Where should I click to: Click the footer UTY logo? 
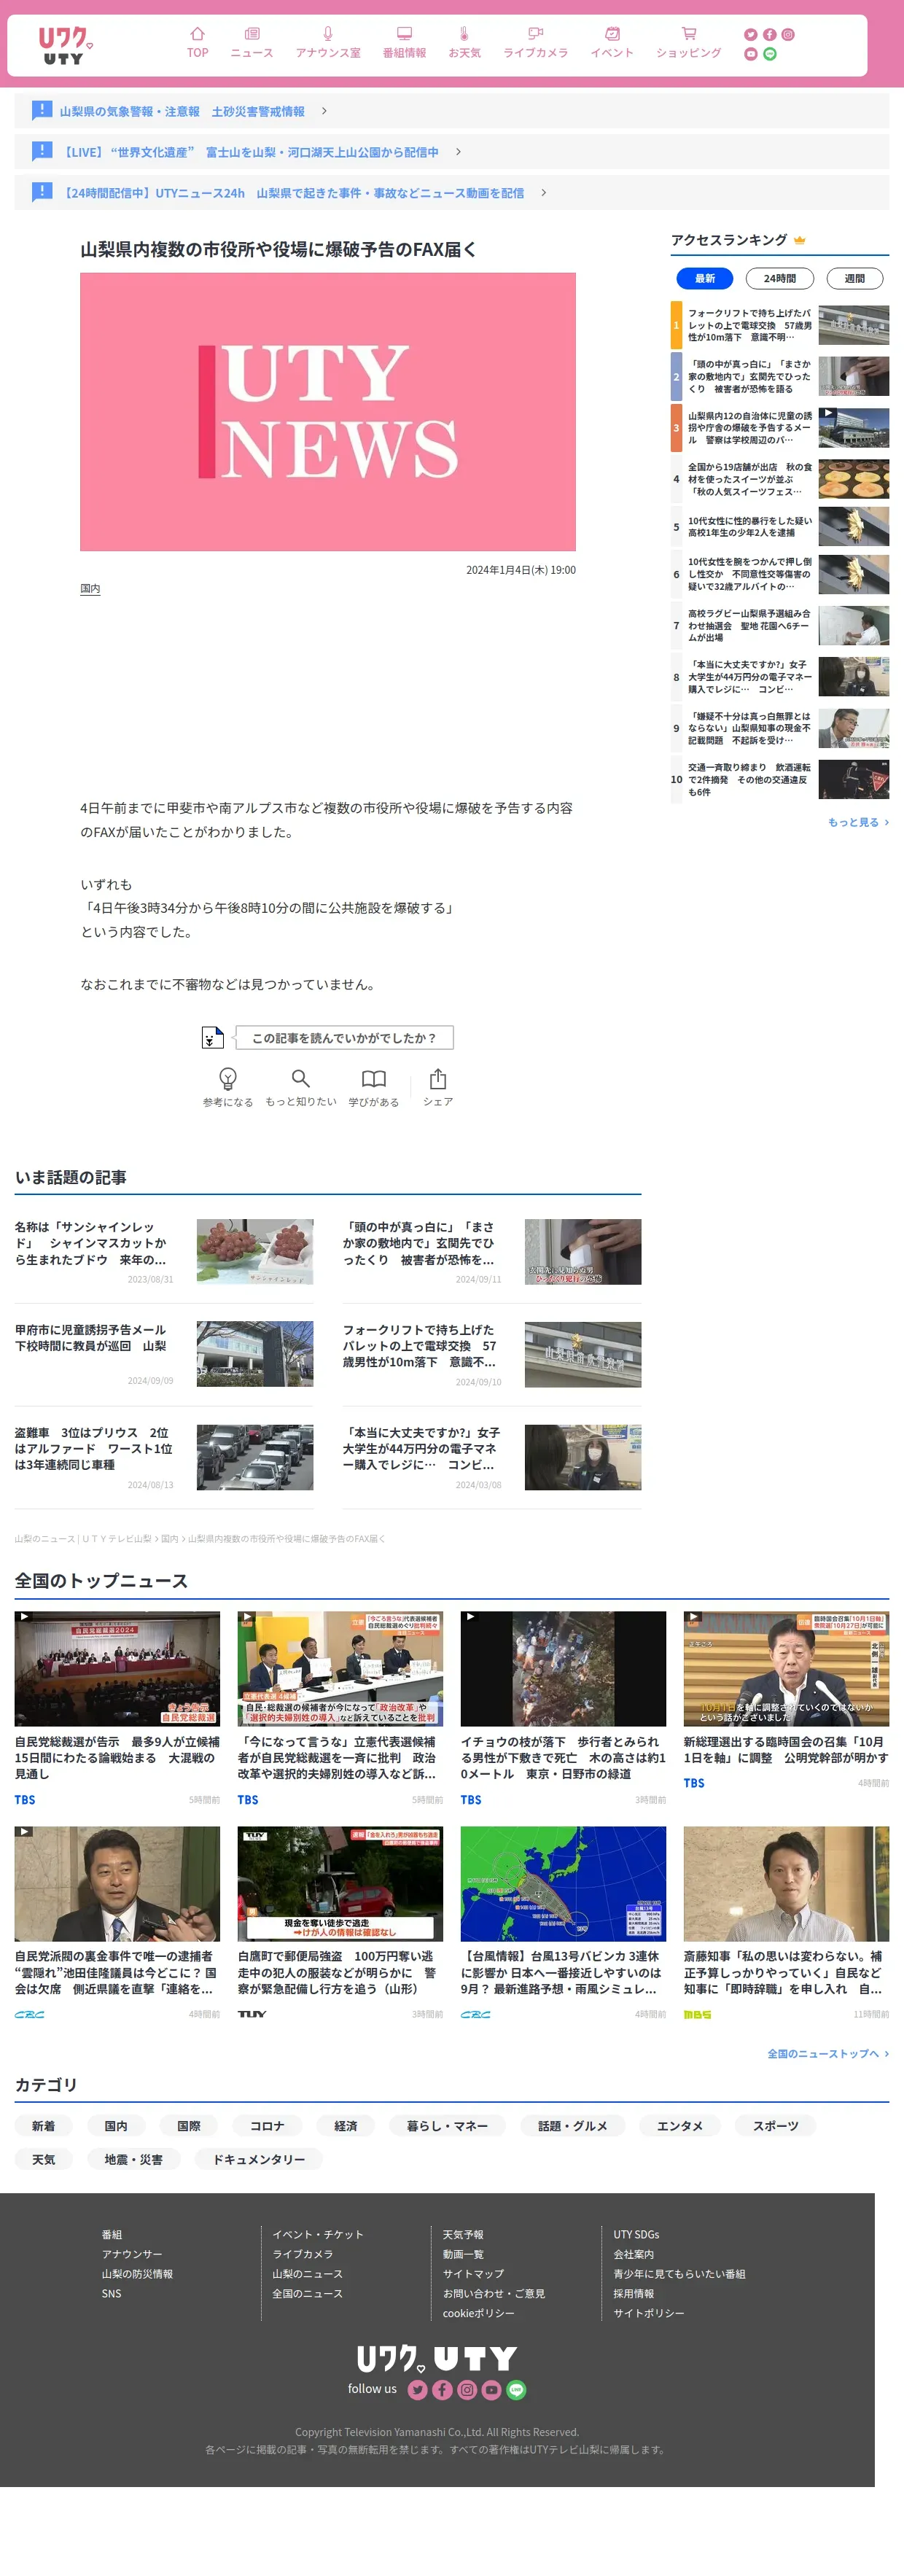pyautogui.click(x=437, y=2359)
